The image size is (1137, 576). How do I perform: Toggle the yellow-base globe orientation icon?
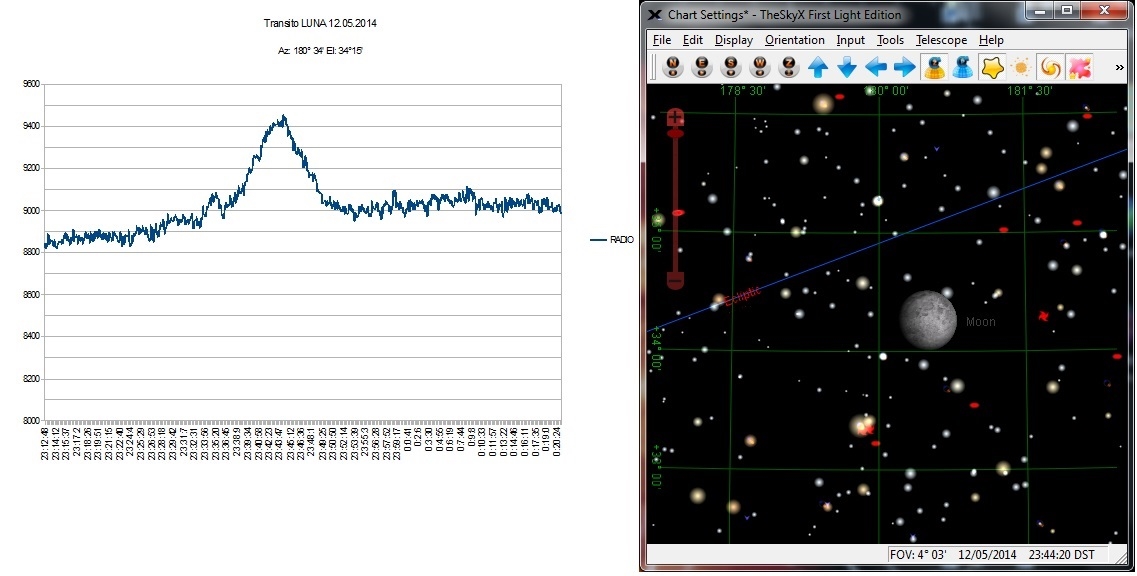tap(935, 67)
